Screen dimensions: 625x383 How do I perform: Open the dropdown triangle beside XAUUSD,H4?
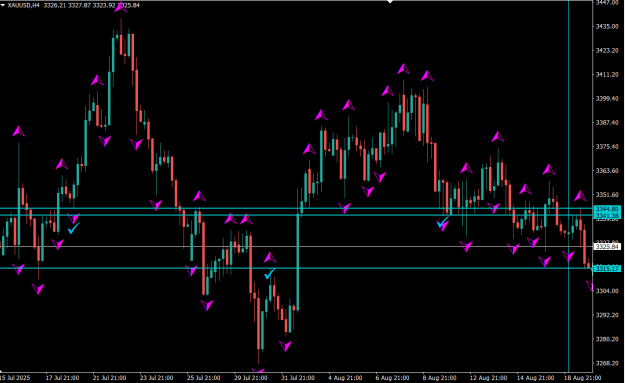pyautogui.click(x=3, y=5)
